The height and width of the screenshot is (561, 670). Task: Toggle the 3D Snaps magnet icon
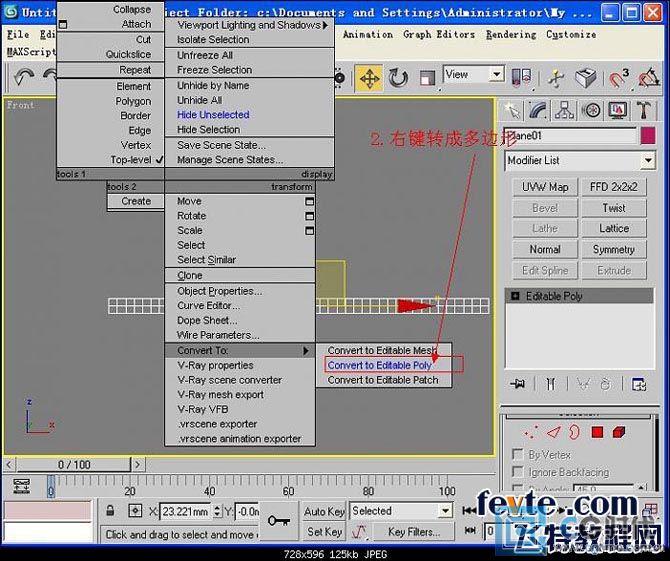618,78
